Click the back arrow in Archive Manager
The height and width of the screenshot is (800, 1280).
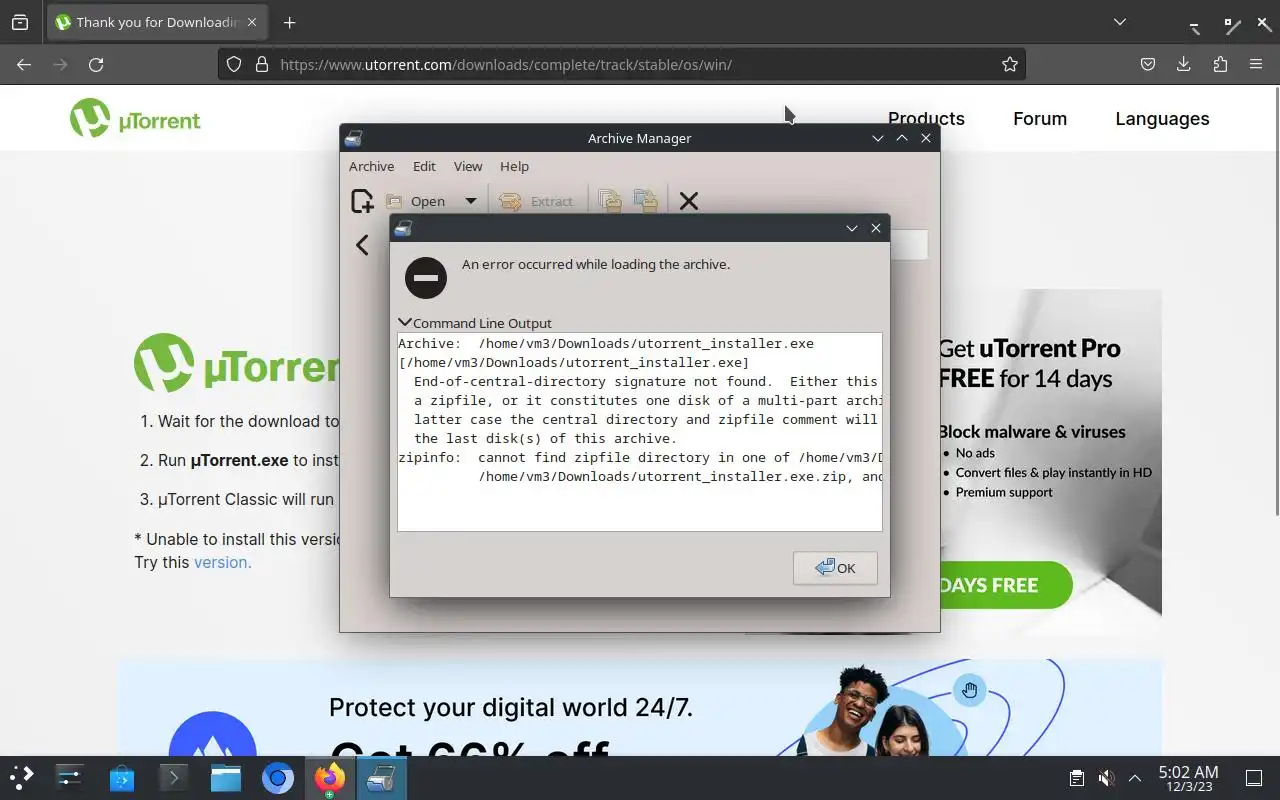coord(362,245)
